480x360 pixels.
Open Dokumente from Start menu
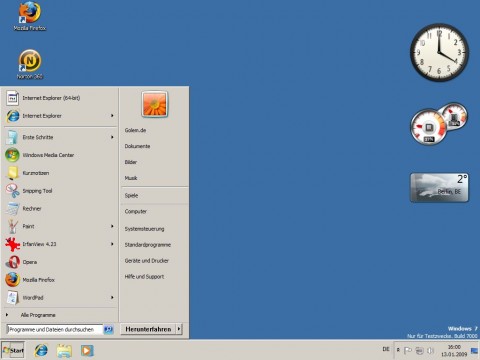(137, 146)
